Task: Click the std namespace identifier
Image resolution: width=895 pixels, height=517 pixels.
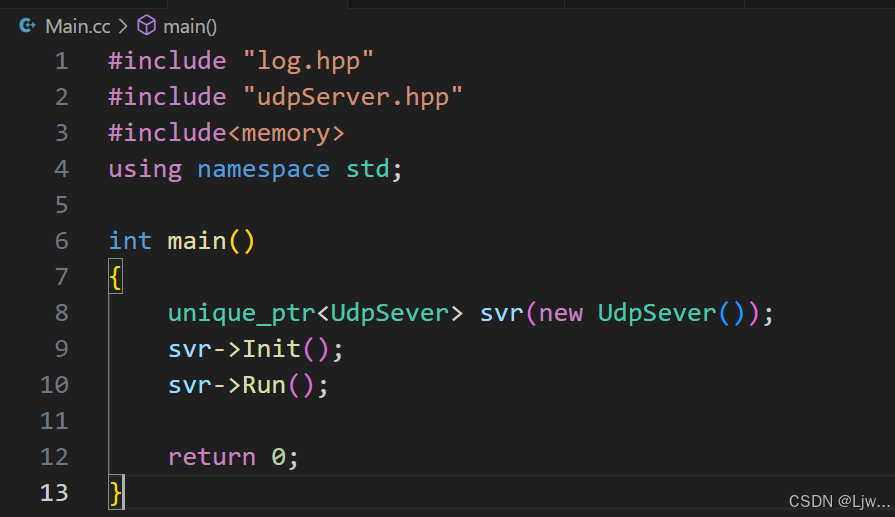Action: [367, 169]
